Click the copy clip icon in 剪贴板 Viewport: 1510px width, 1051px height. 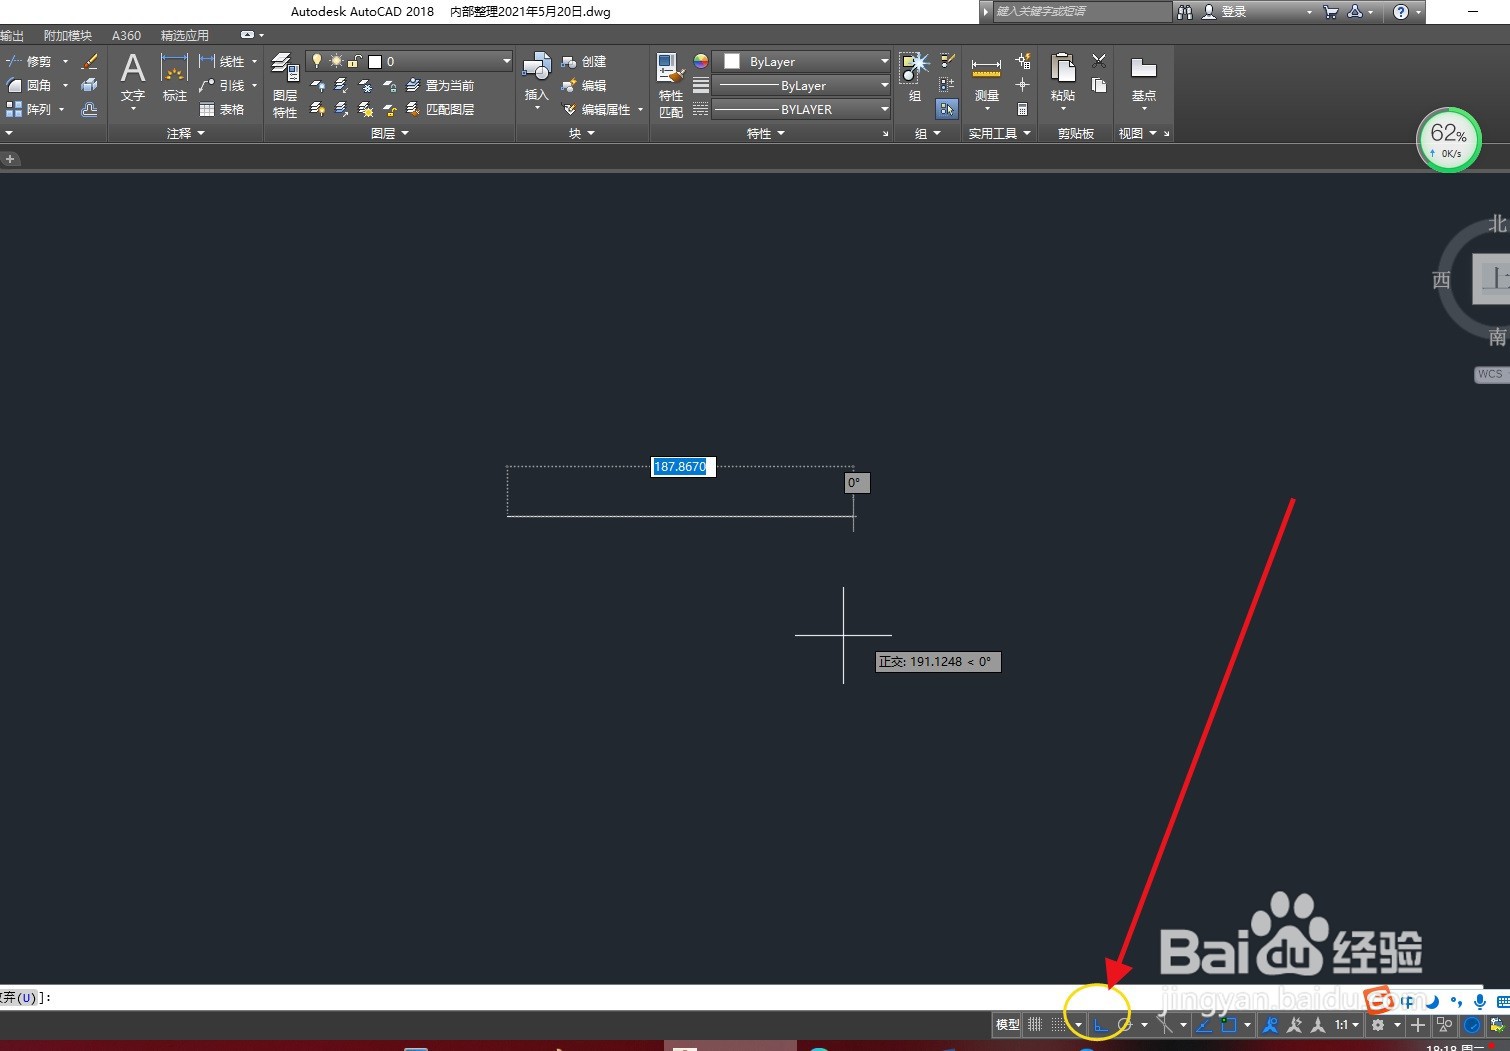[x=1099, y=86]
